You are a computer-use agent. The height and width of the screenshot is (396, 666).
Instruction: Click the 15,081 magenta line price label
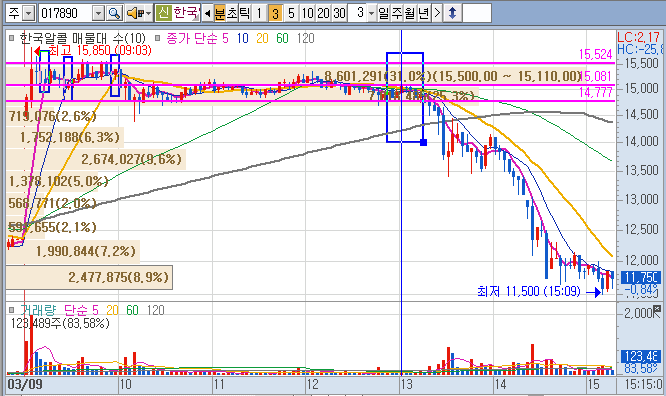point(596,76)
